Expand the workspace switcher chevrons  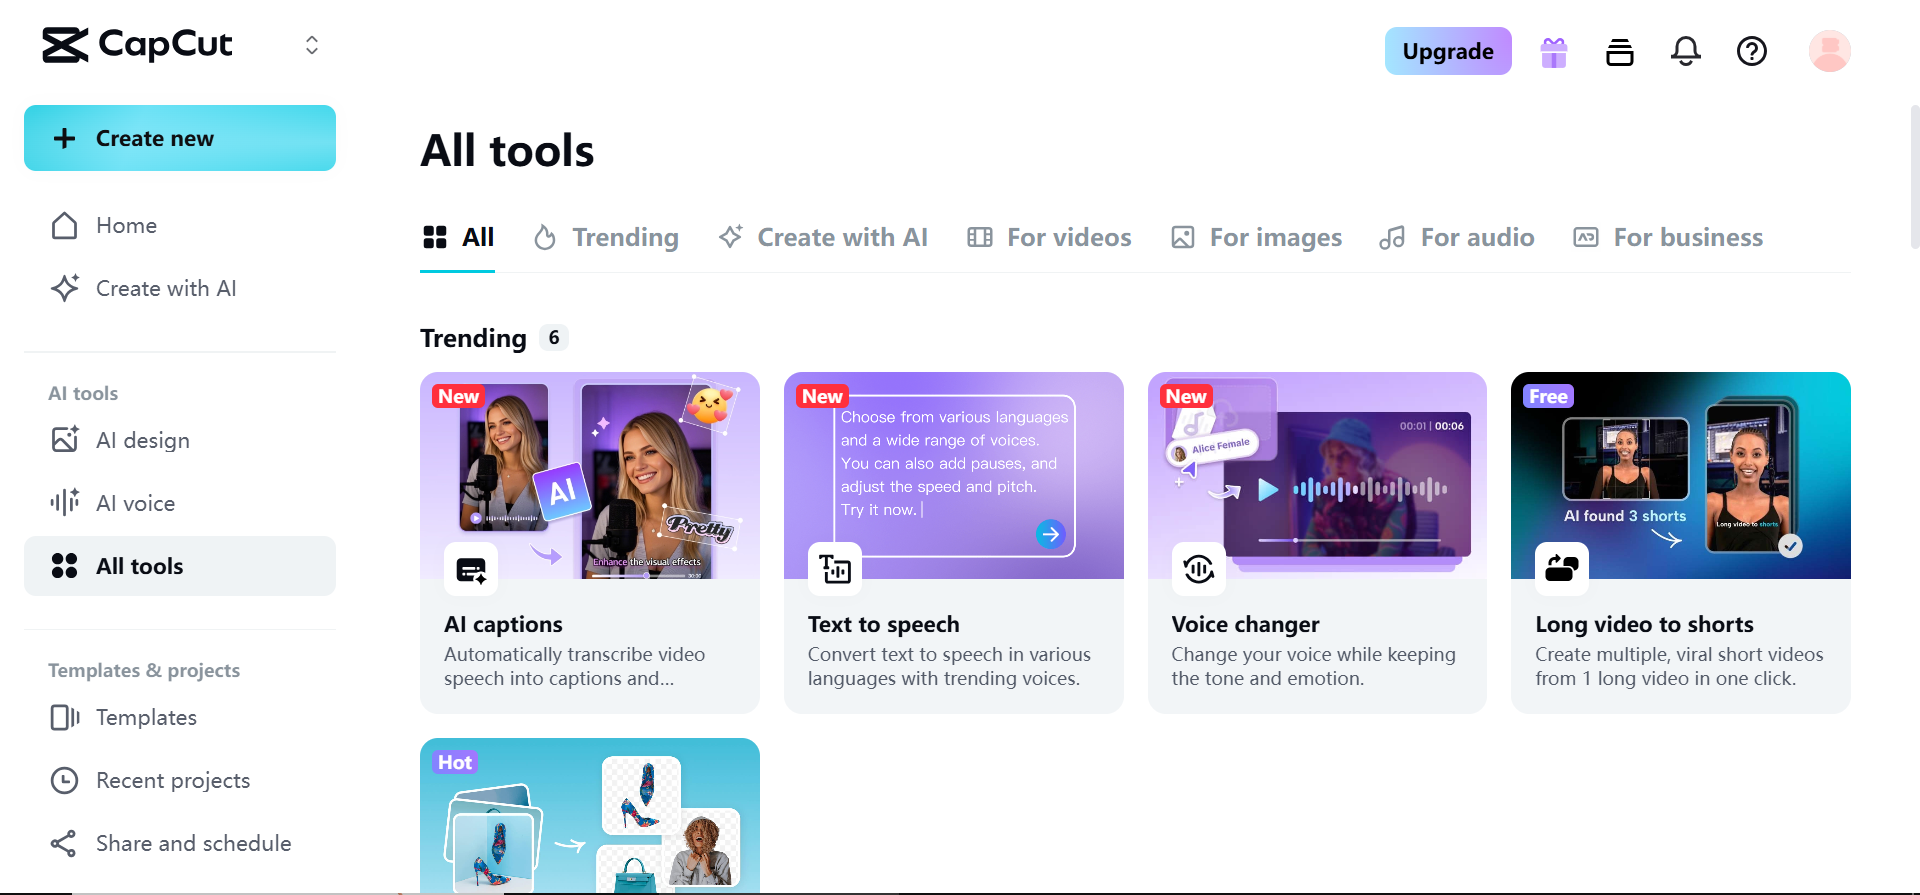point(312,45)
